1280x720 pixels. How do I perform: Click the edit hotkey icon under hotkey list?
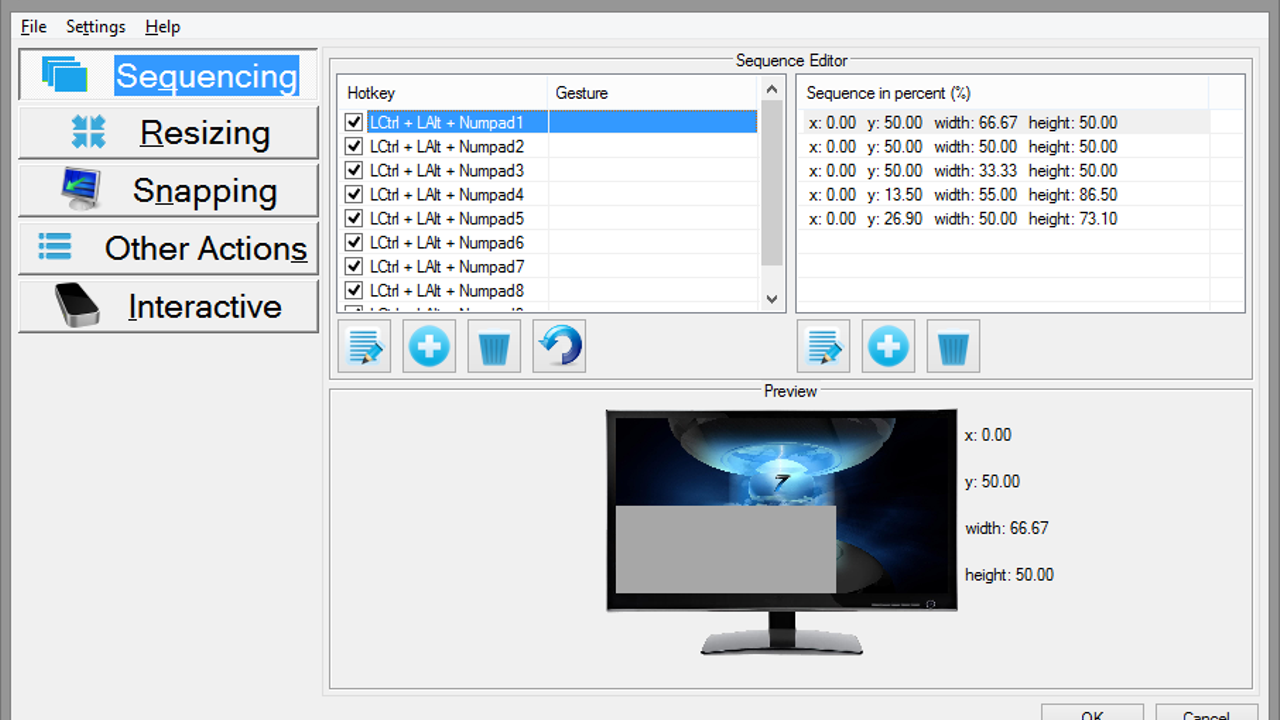coord(364,347)
